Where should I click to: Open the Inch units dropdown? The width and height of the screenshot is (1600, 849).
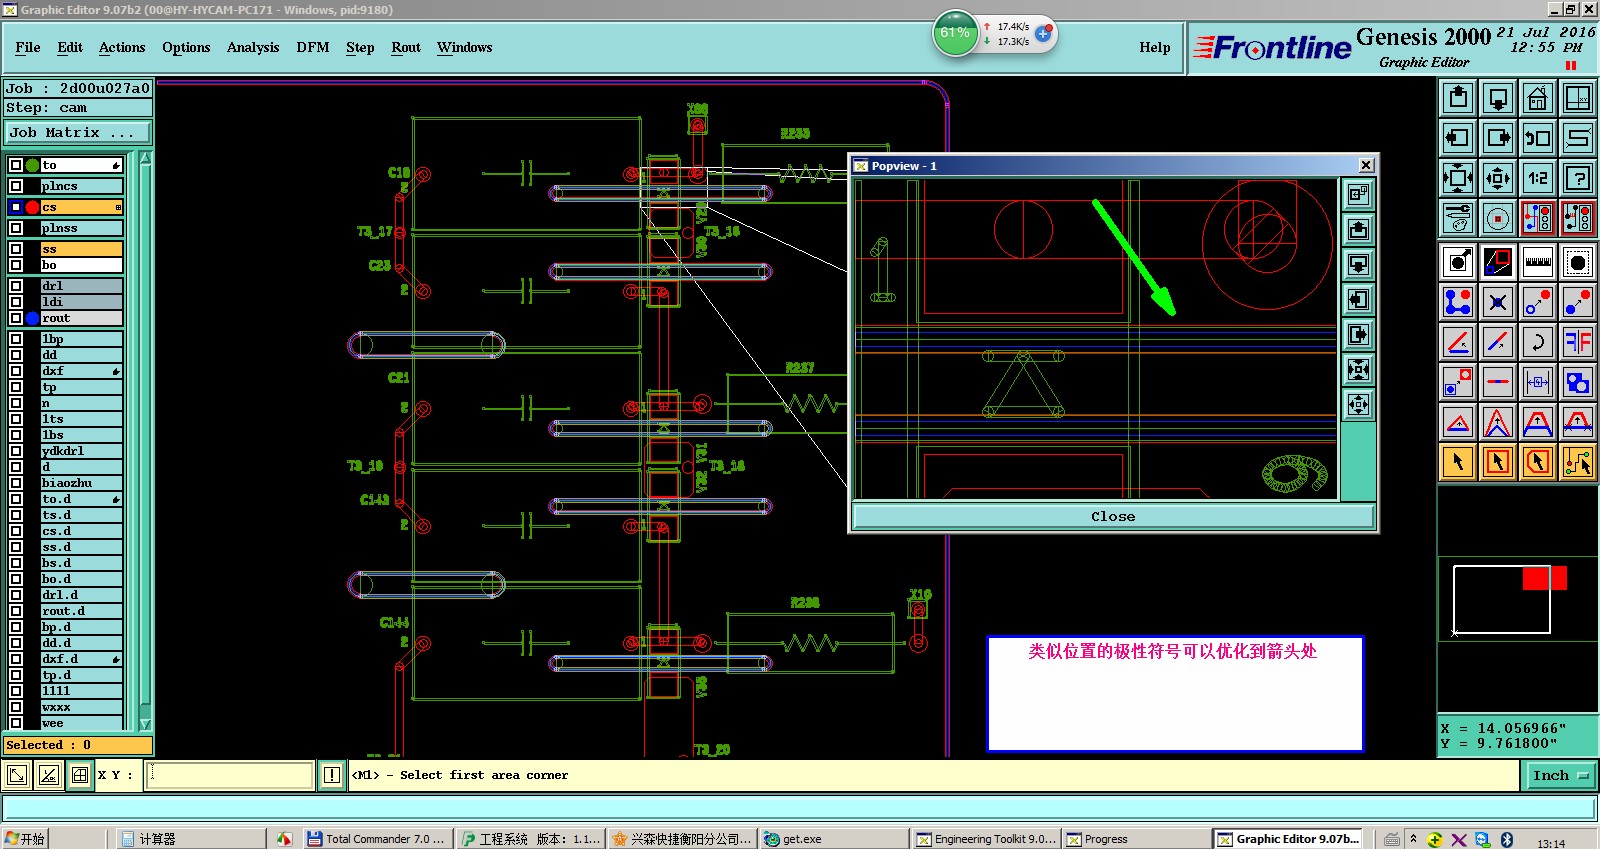pyautogui.click(x=1560, y=775)
